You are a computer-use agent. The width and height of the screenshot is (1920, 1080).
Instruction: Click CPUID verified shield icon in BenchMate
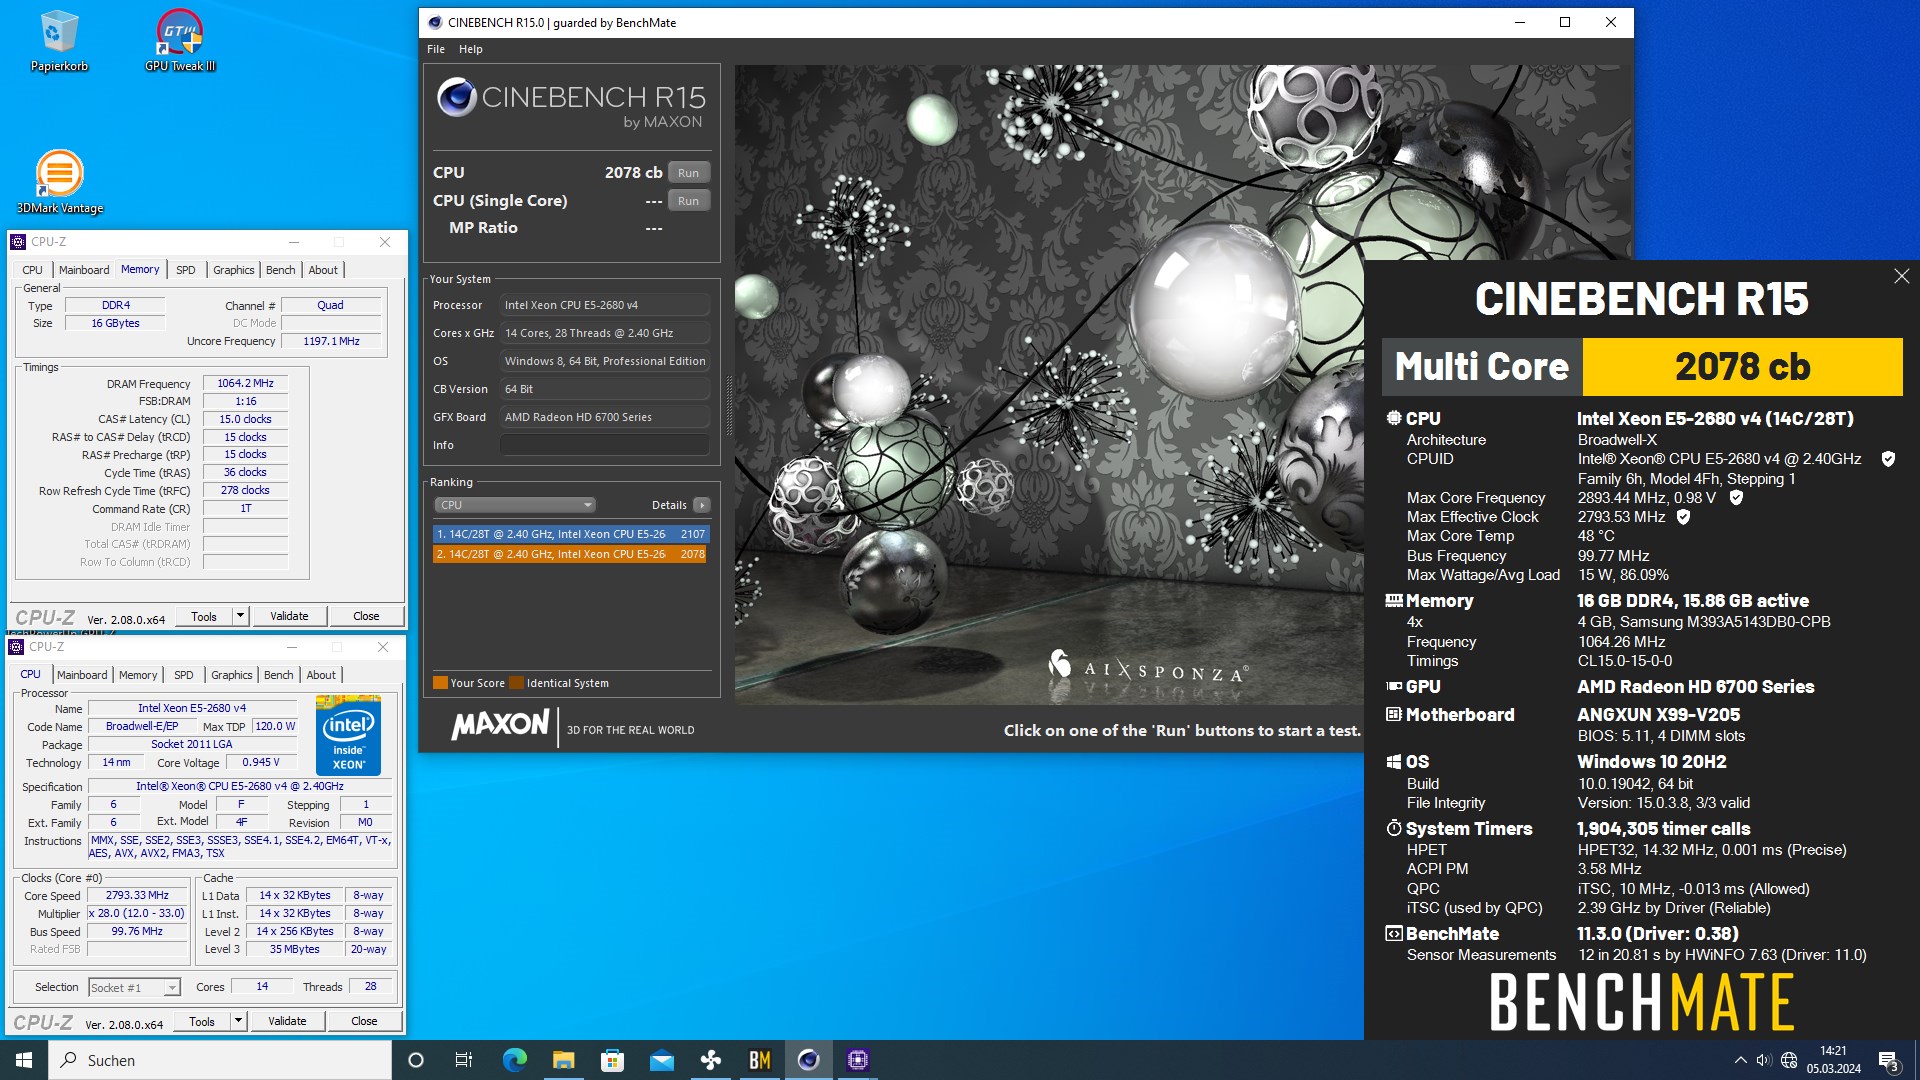coord(1888,459)
